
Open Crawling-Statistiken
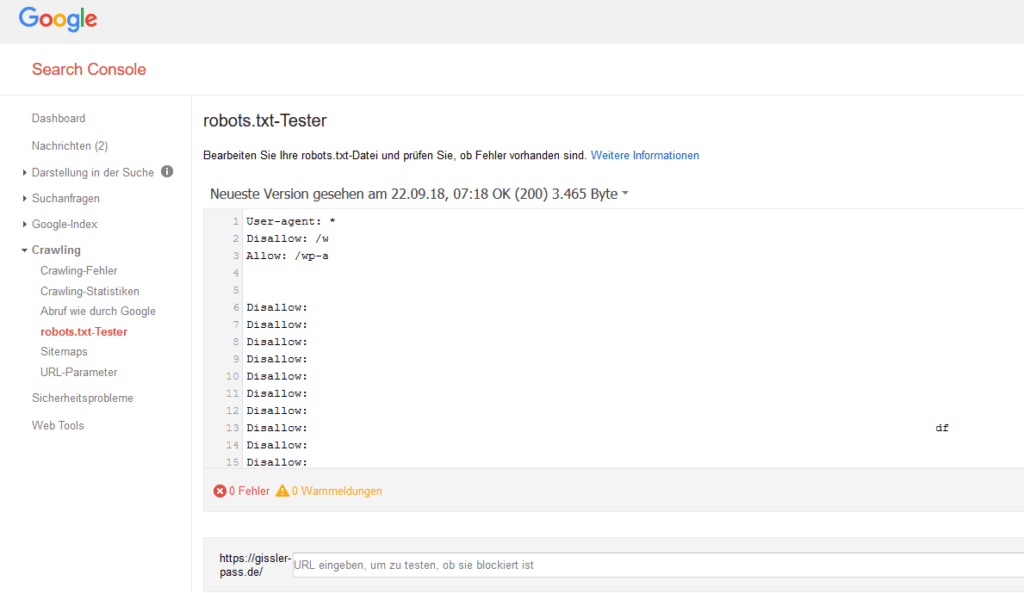(89, 291)
